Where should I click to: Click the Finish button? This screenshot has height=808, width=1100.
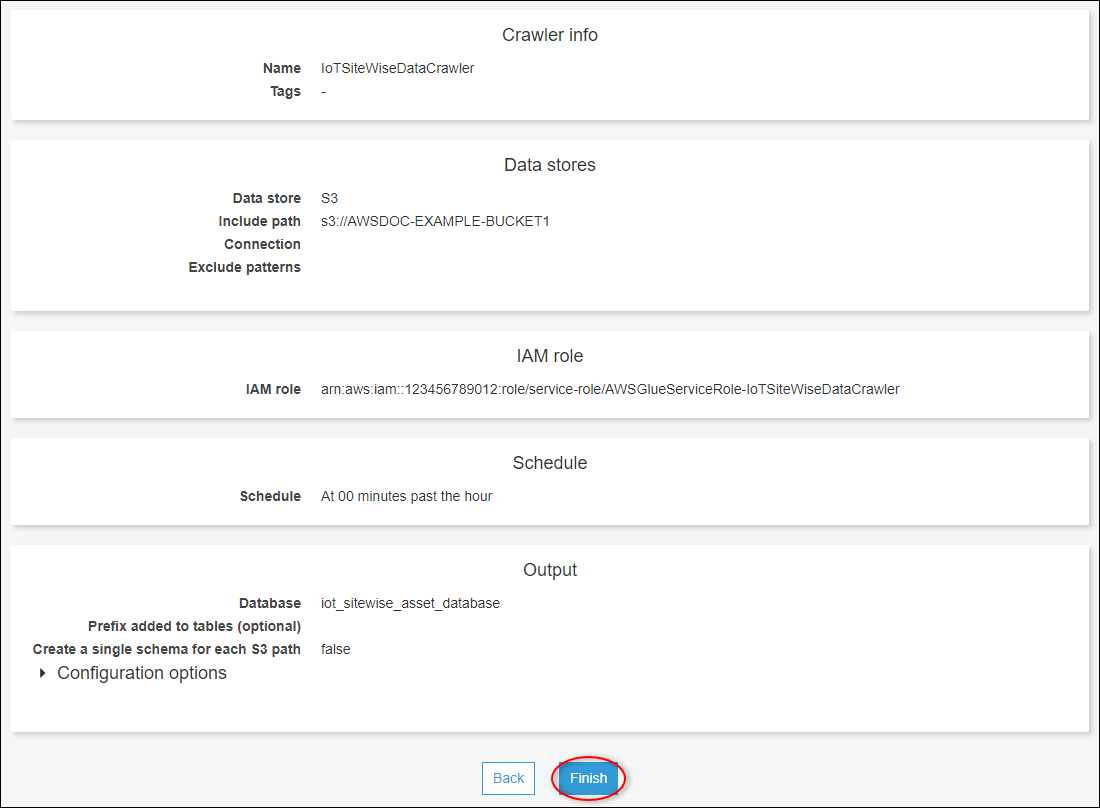[588, 778]
